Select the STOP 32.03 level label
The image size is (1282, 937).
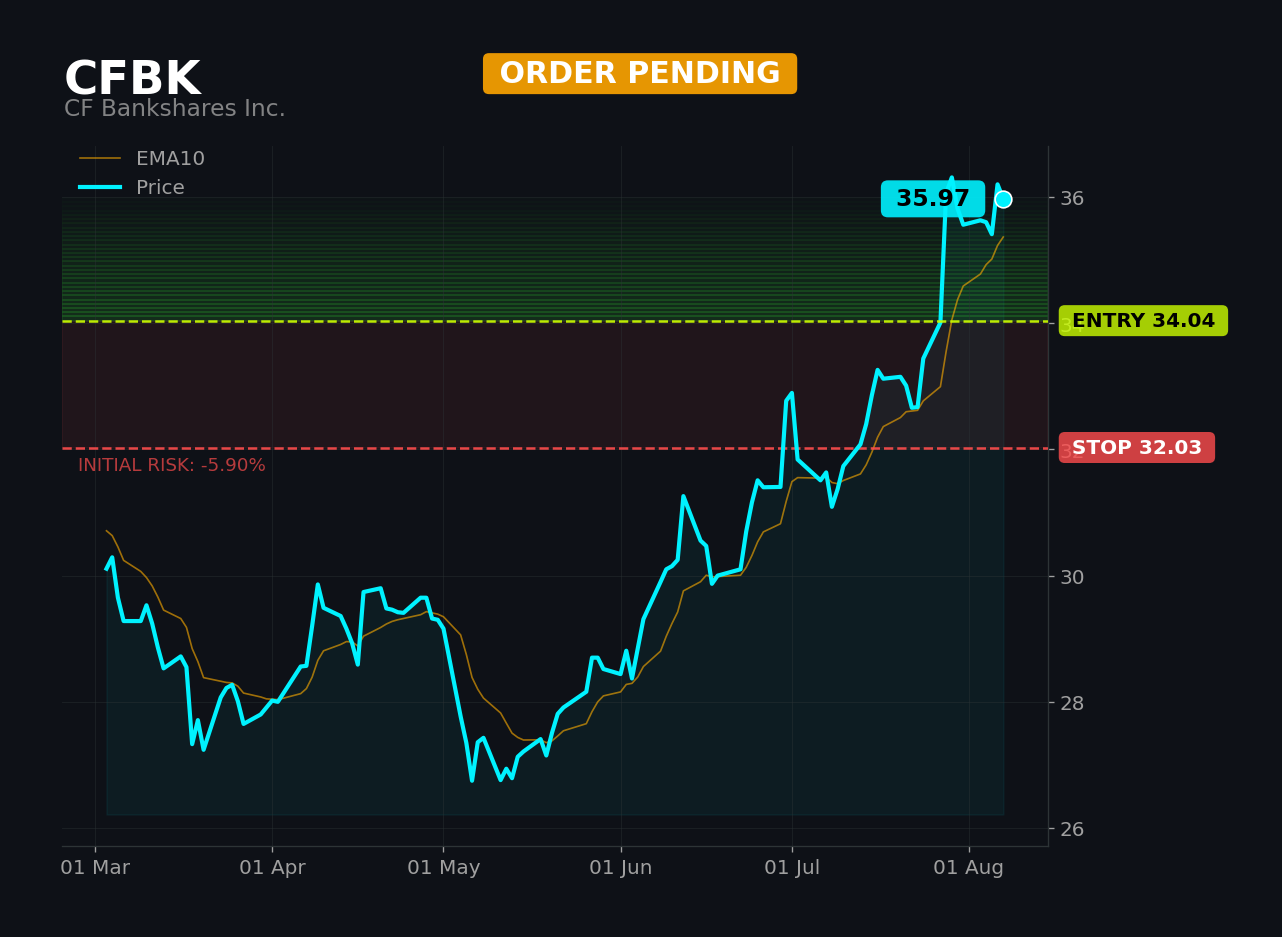[1137, 448]
